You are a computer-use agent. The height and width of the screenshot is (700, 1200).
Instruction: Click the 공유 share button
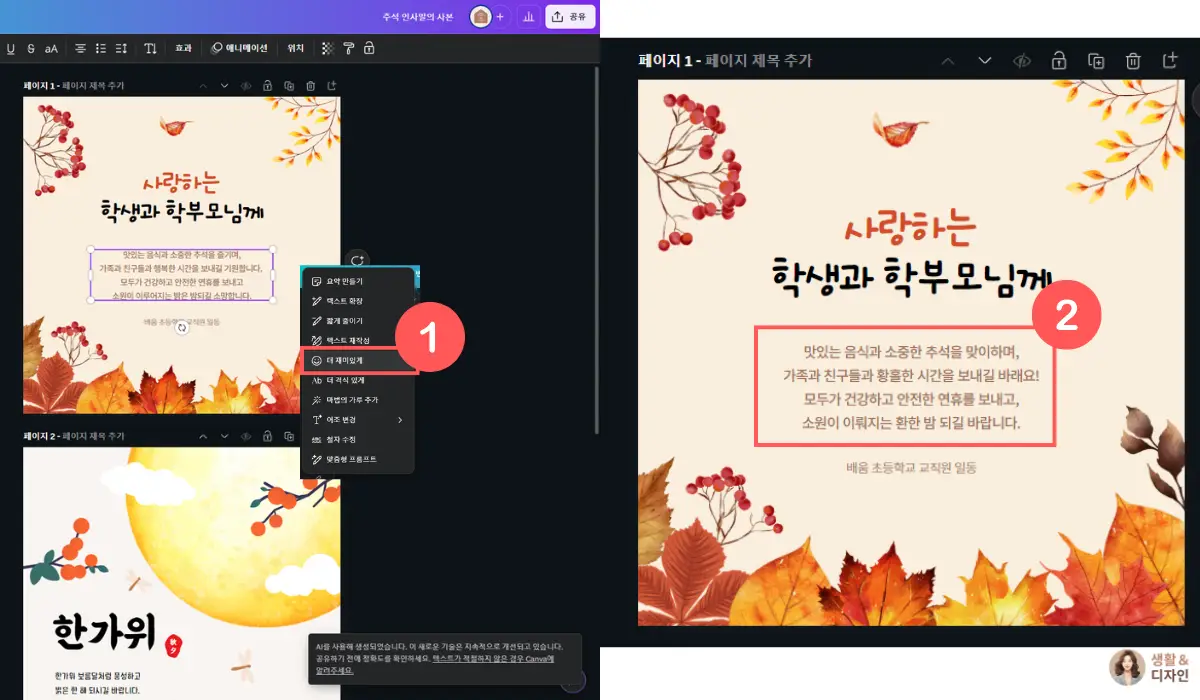coord(570,16)
